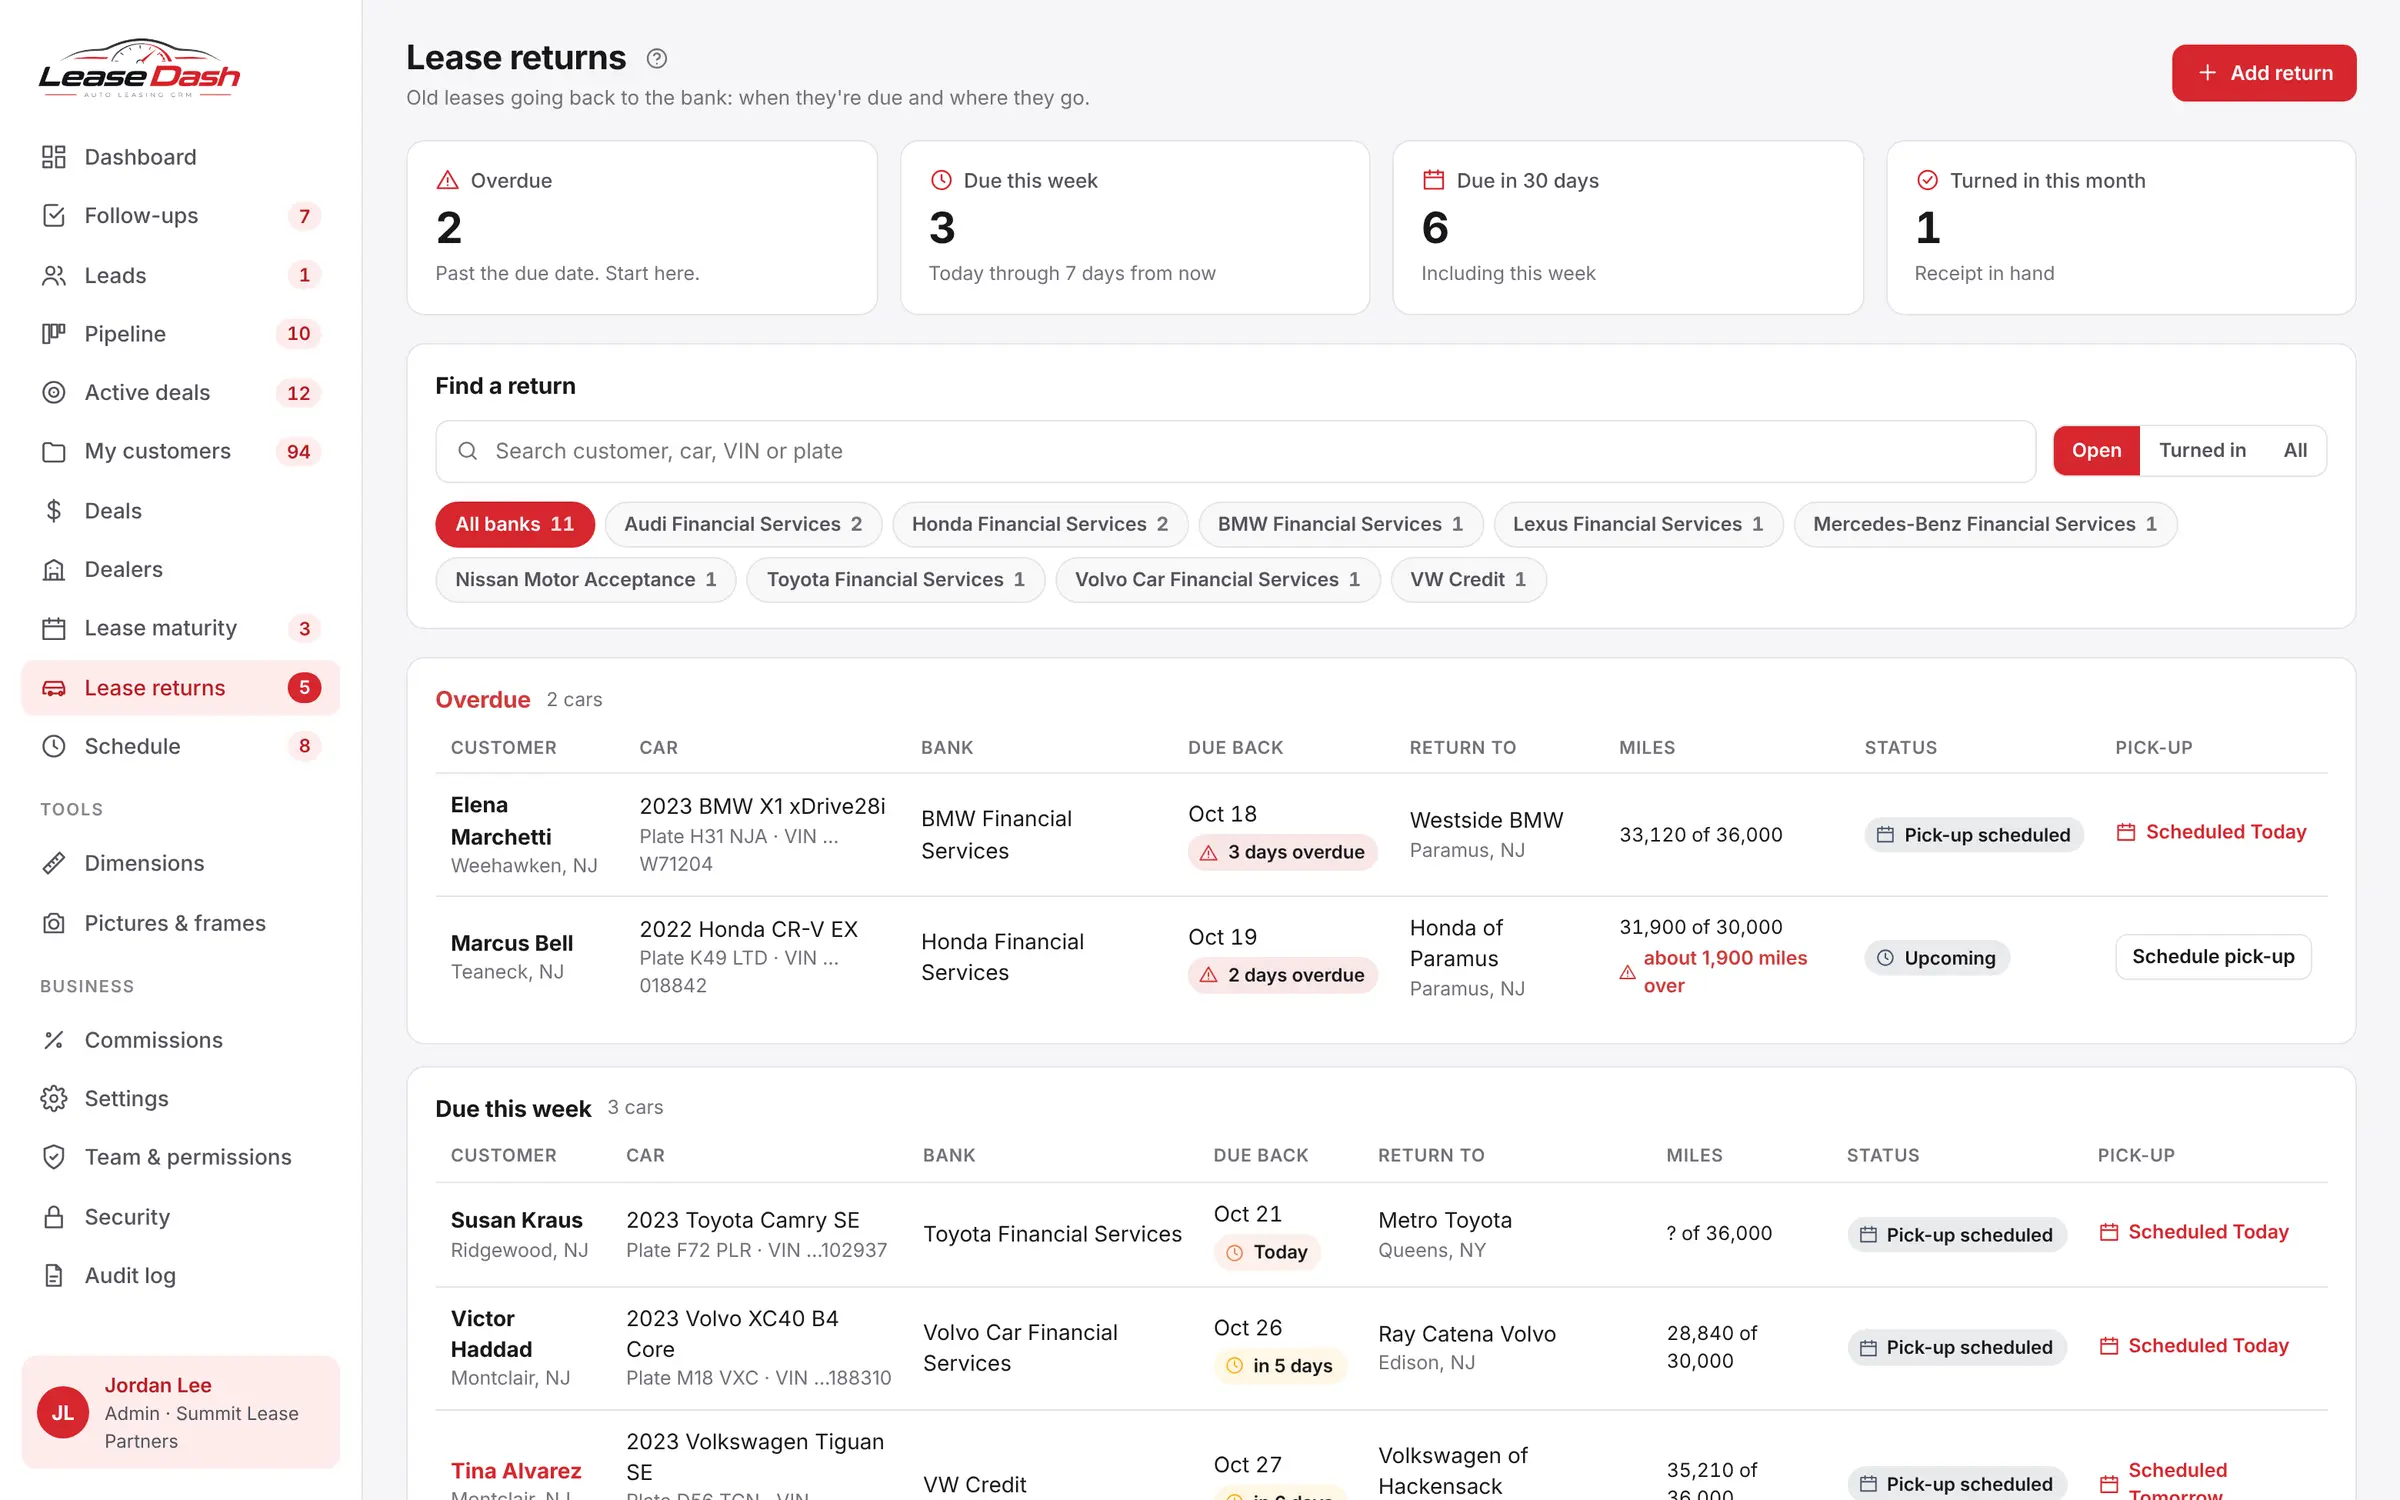
Task: Click the Commissions percent icon
Action: tap(54, 1040)
